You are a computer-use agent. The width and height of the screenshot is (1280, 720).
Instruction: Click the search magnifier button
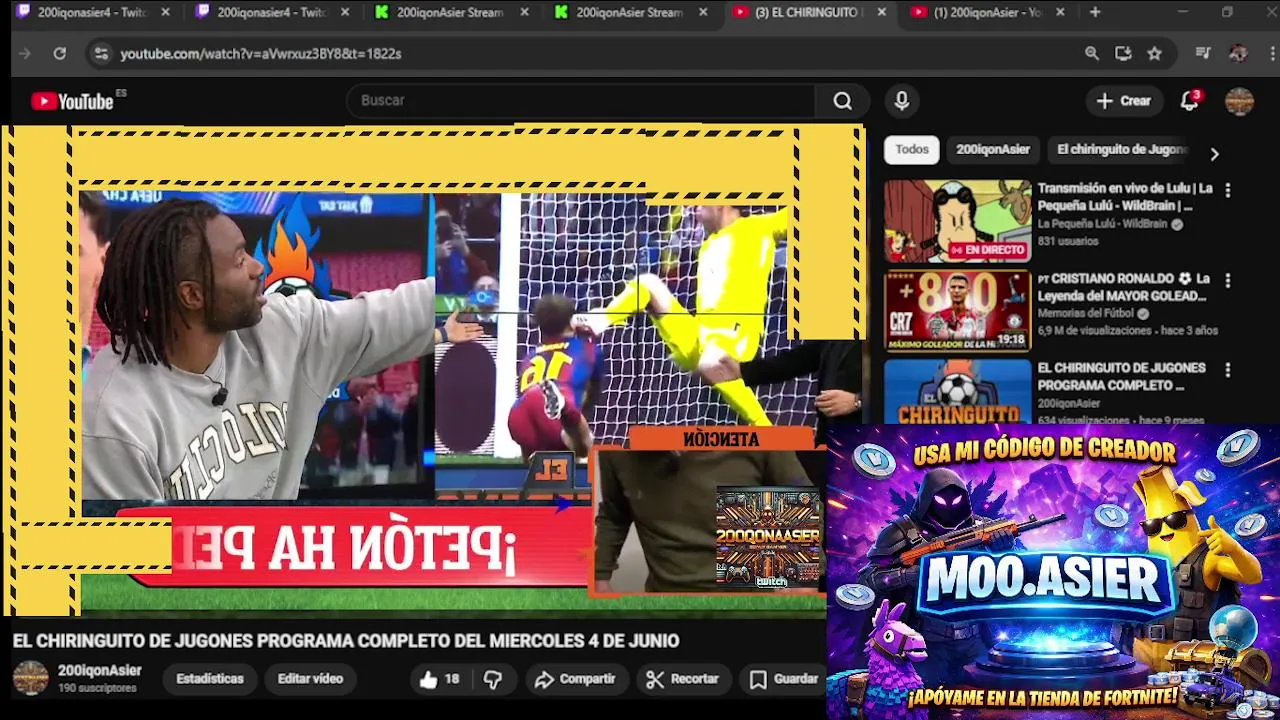(842, 101)
